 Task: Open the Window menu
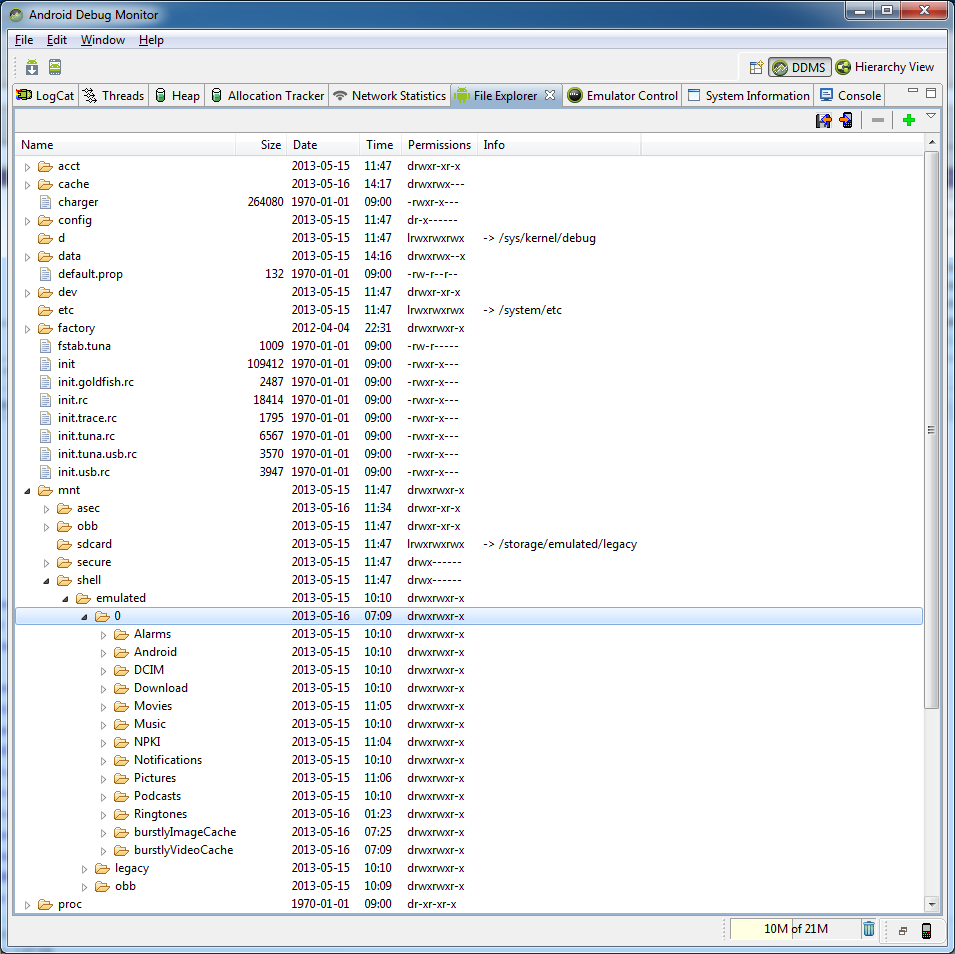click(102, 40)
